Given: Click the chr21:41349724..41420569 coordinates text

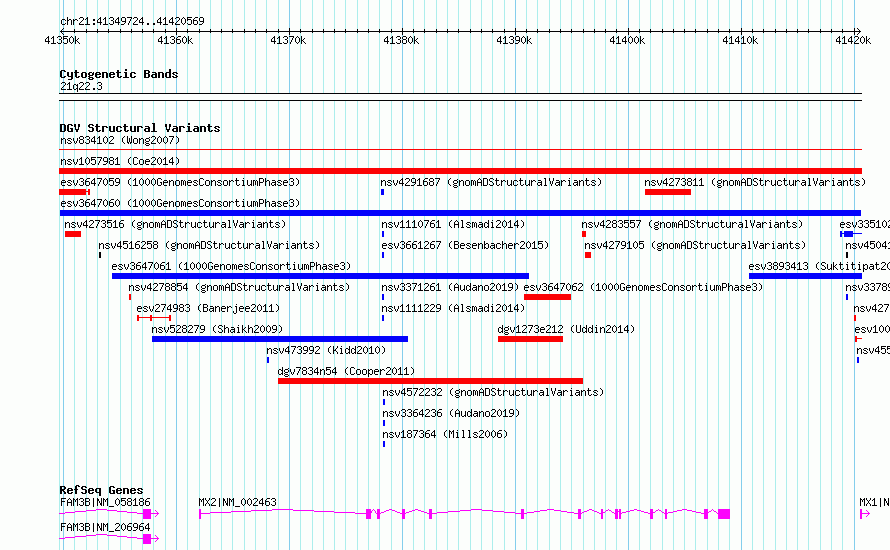Looking at the screenshot, I should 132,21.
